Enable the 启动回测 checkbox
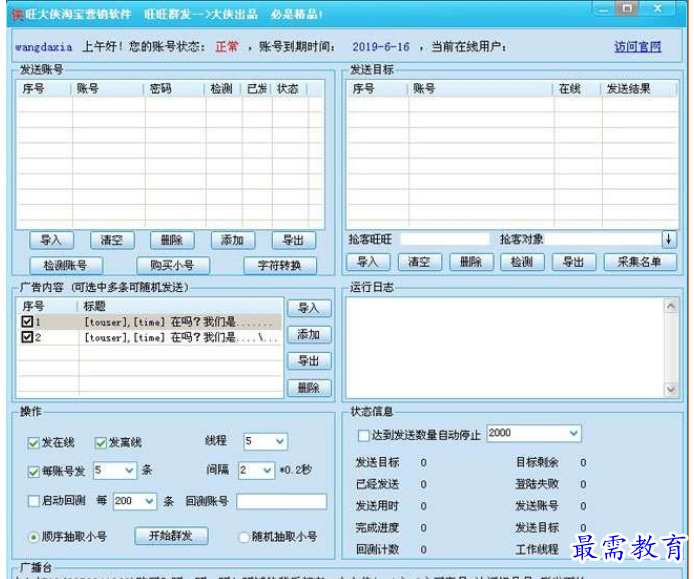 point(34,501)
